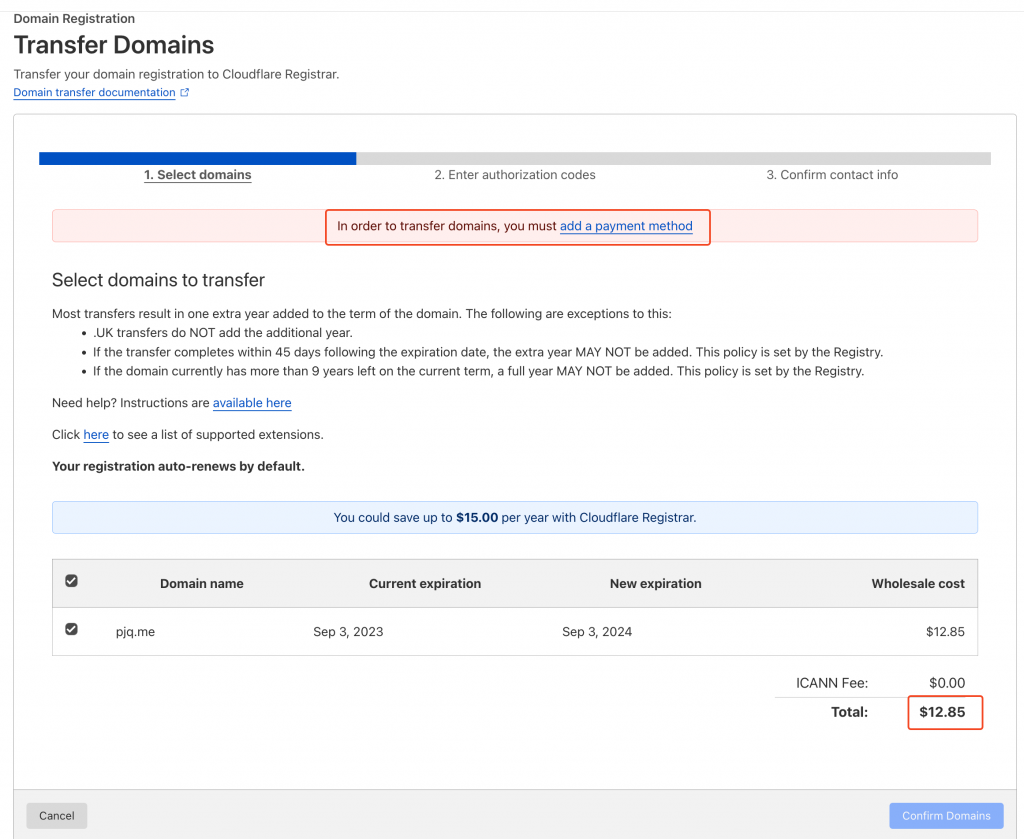This screenshot has height=839, width=1024.
Task: Click the add a payment method link
Action: pyautogui.click(x=626, y=226)
